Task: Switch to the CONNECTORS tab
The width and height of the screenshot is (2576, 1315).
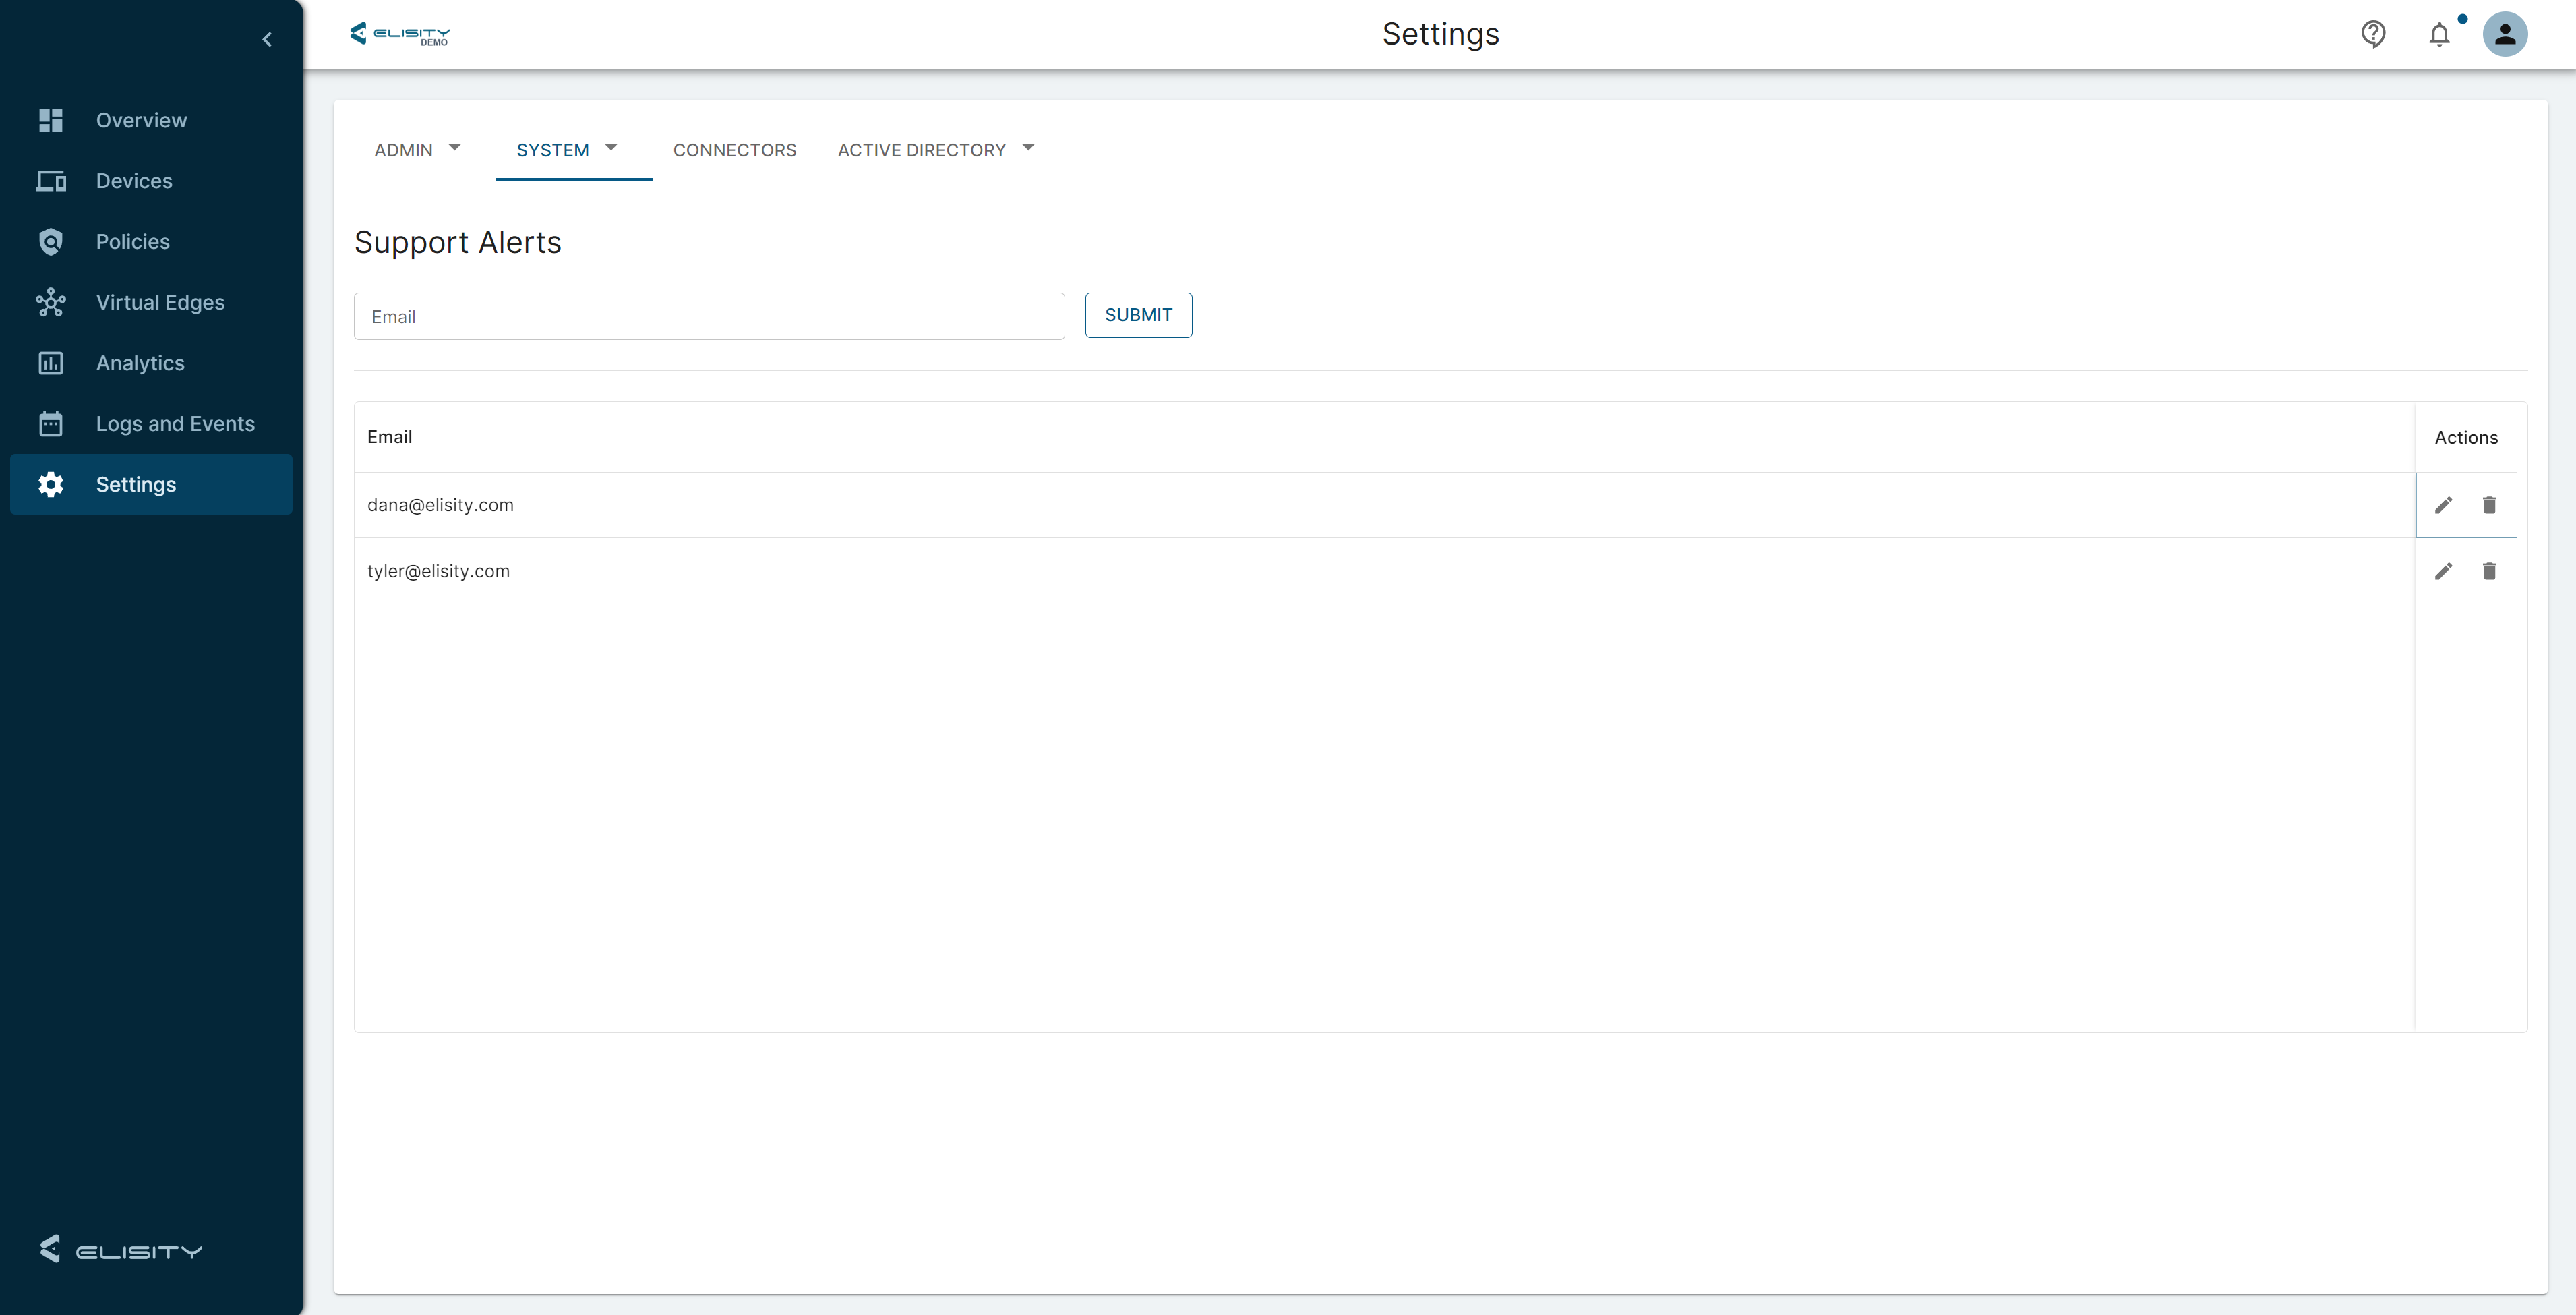Action: [x=734, y=150]
